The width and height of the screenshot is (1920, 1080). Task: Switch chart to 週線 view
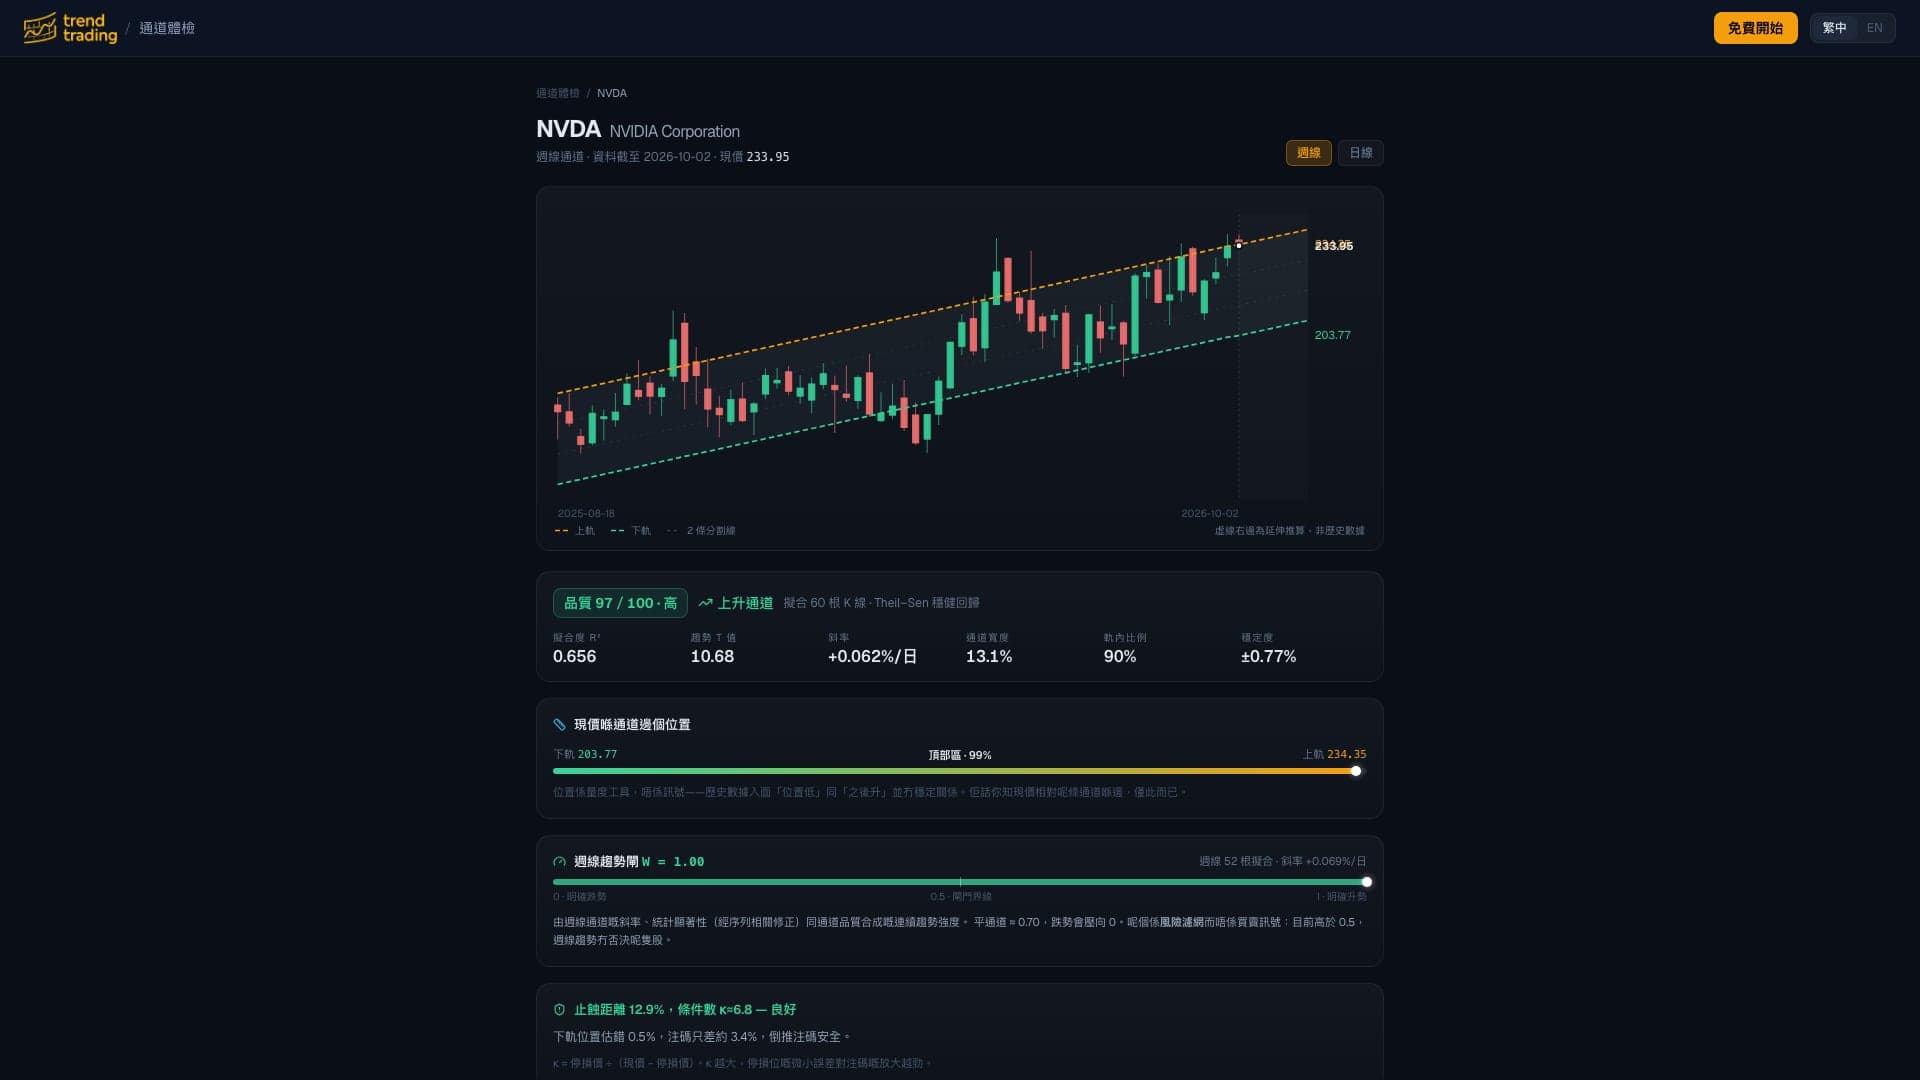pos(1308,153)
